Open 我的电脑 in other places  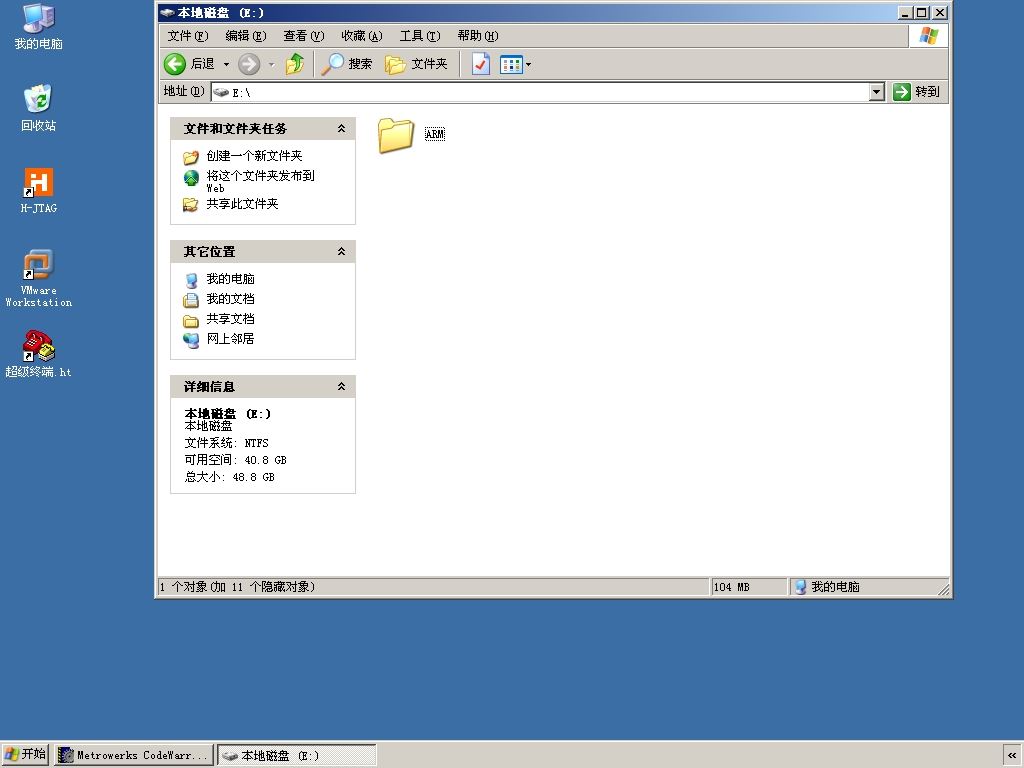[231, 279]
